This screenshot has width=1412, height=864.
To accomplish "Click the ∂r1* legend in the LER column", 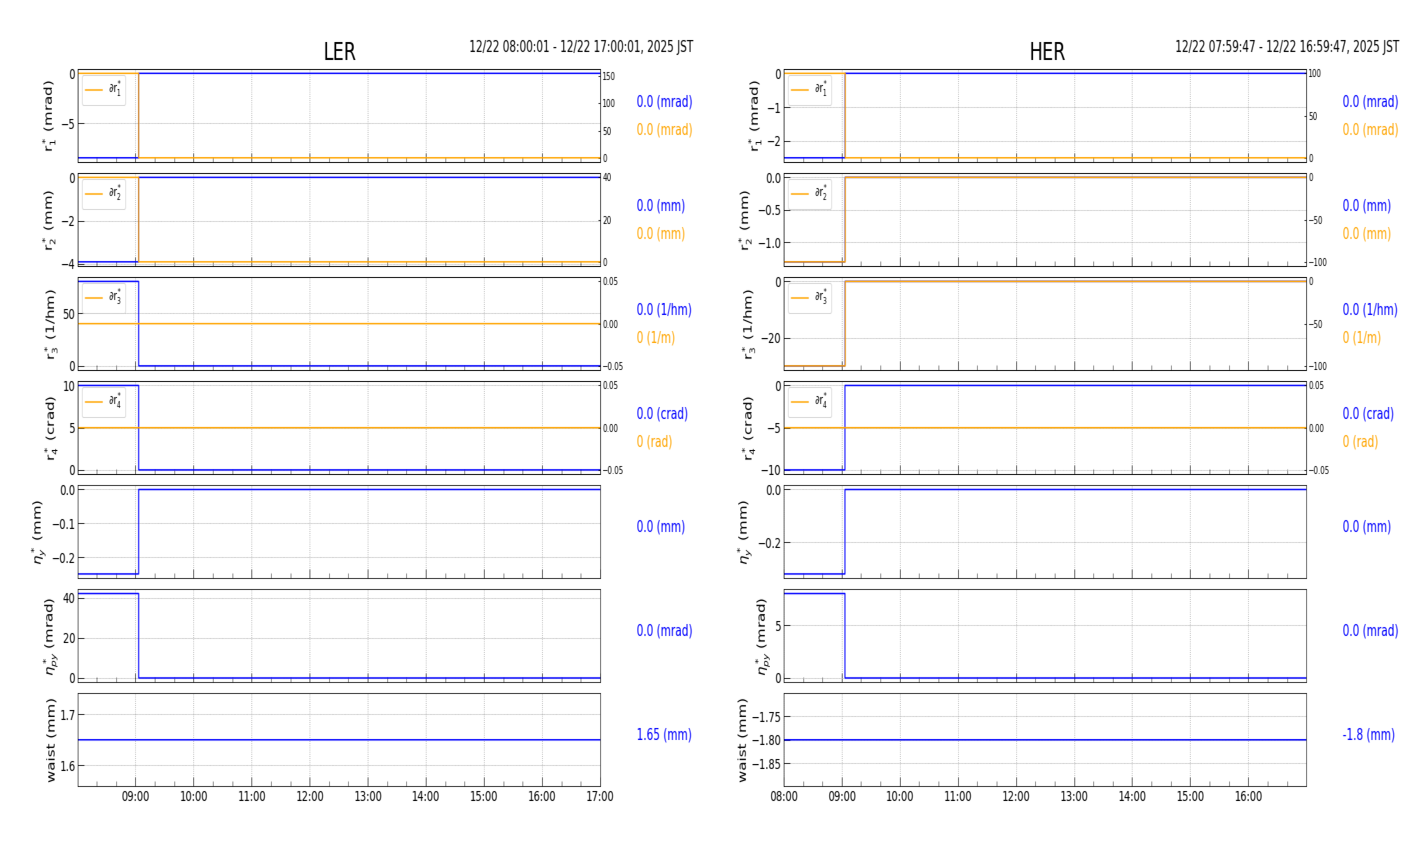I will (104, 90).
